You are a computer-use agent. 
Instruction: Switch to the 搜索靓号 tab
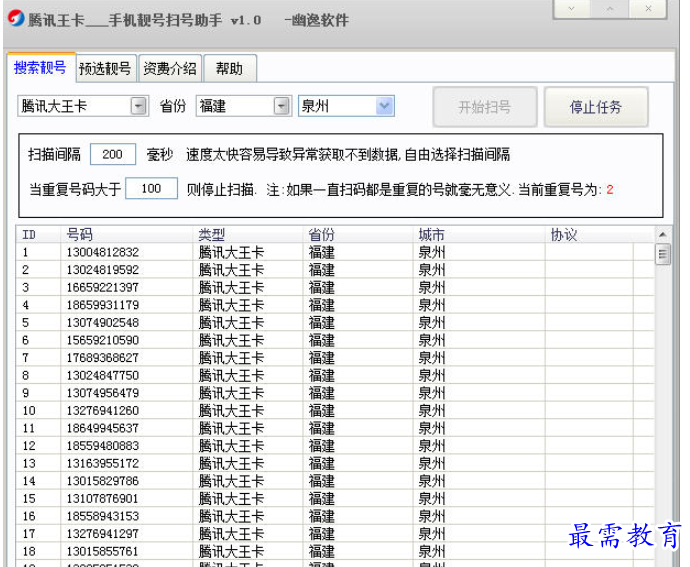pyautogui.click(x=40, y=68)
